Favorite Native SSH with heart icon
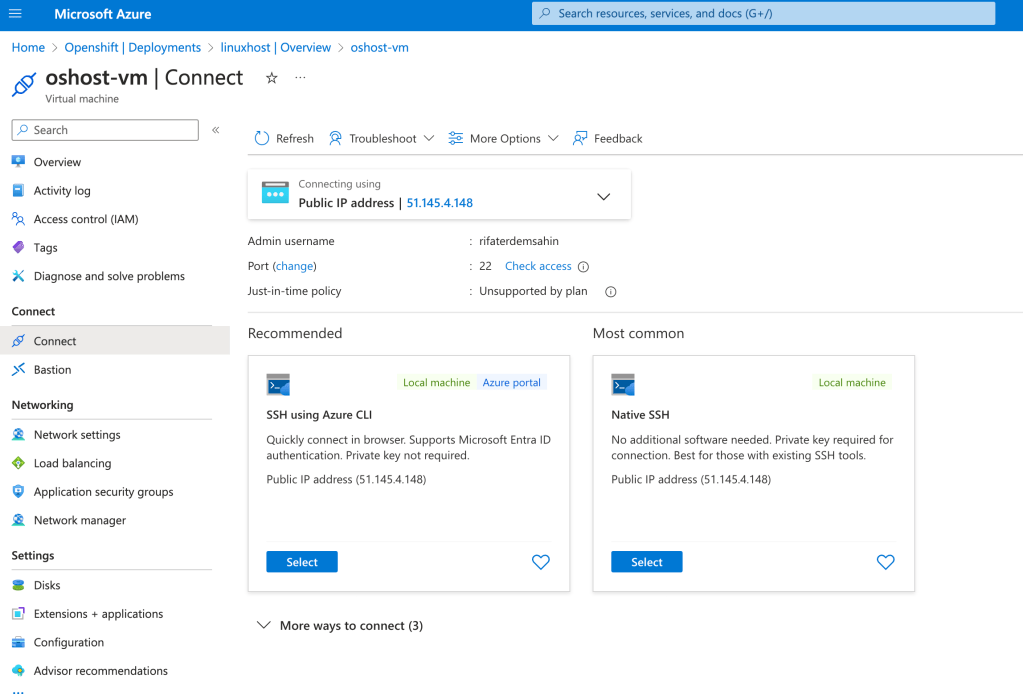 pyautogui.click(x=885, y=562)
